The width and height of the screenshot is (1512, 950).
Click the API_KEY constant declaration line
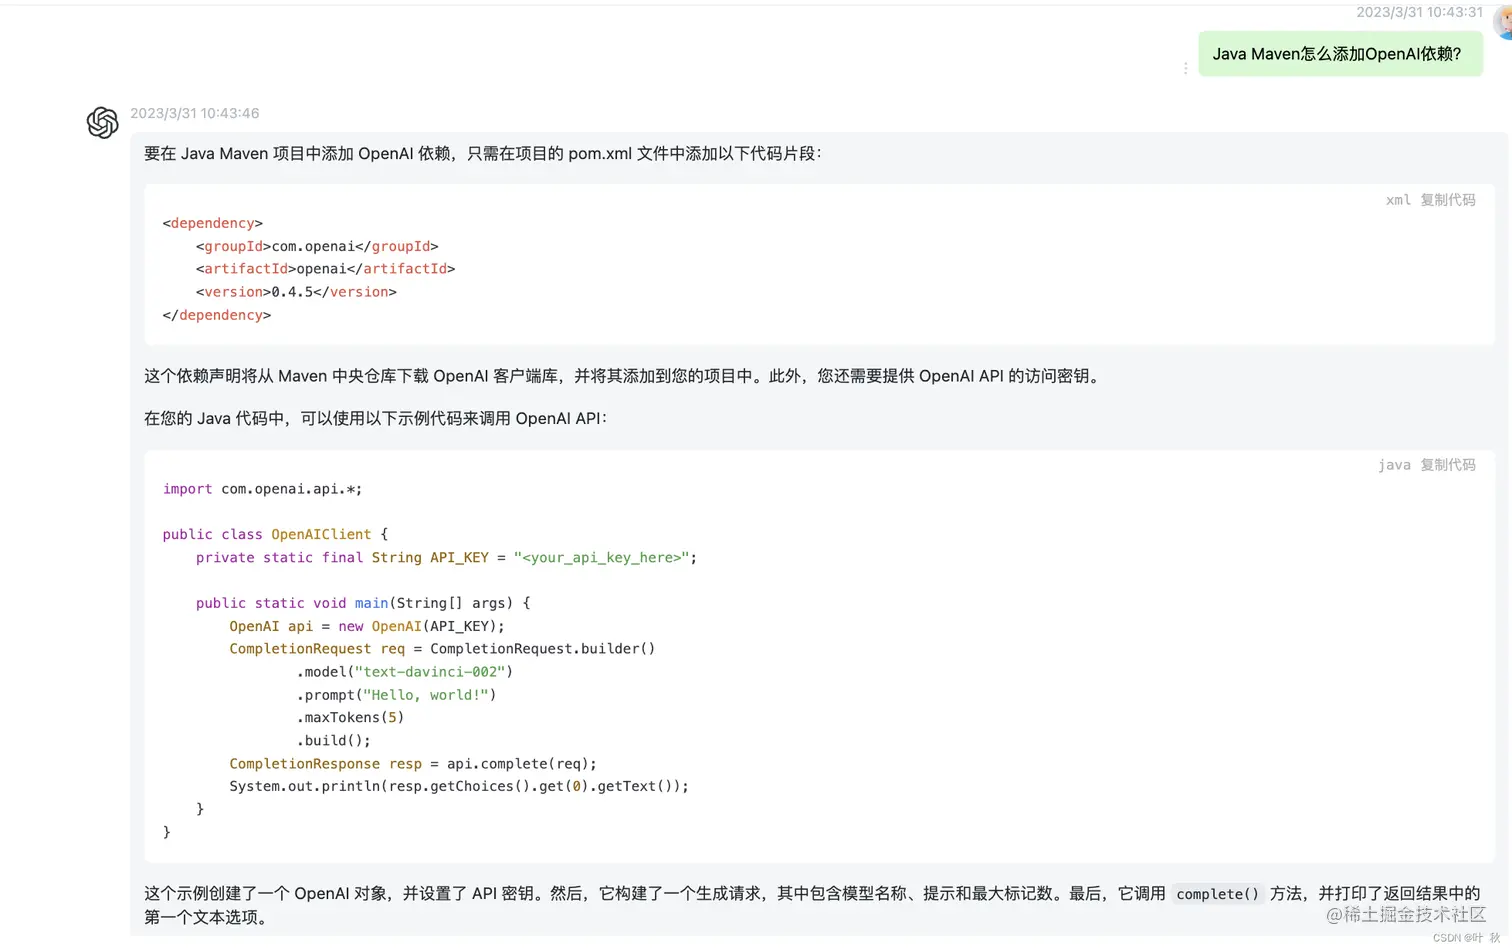coord(446,557)
